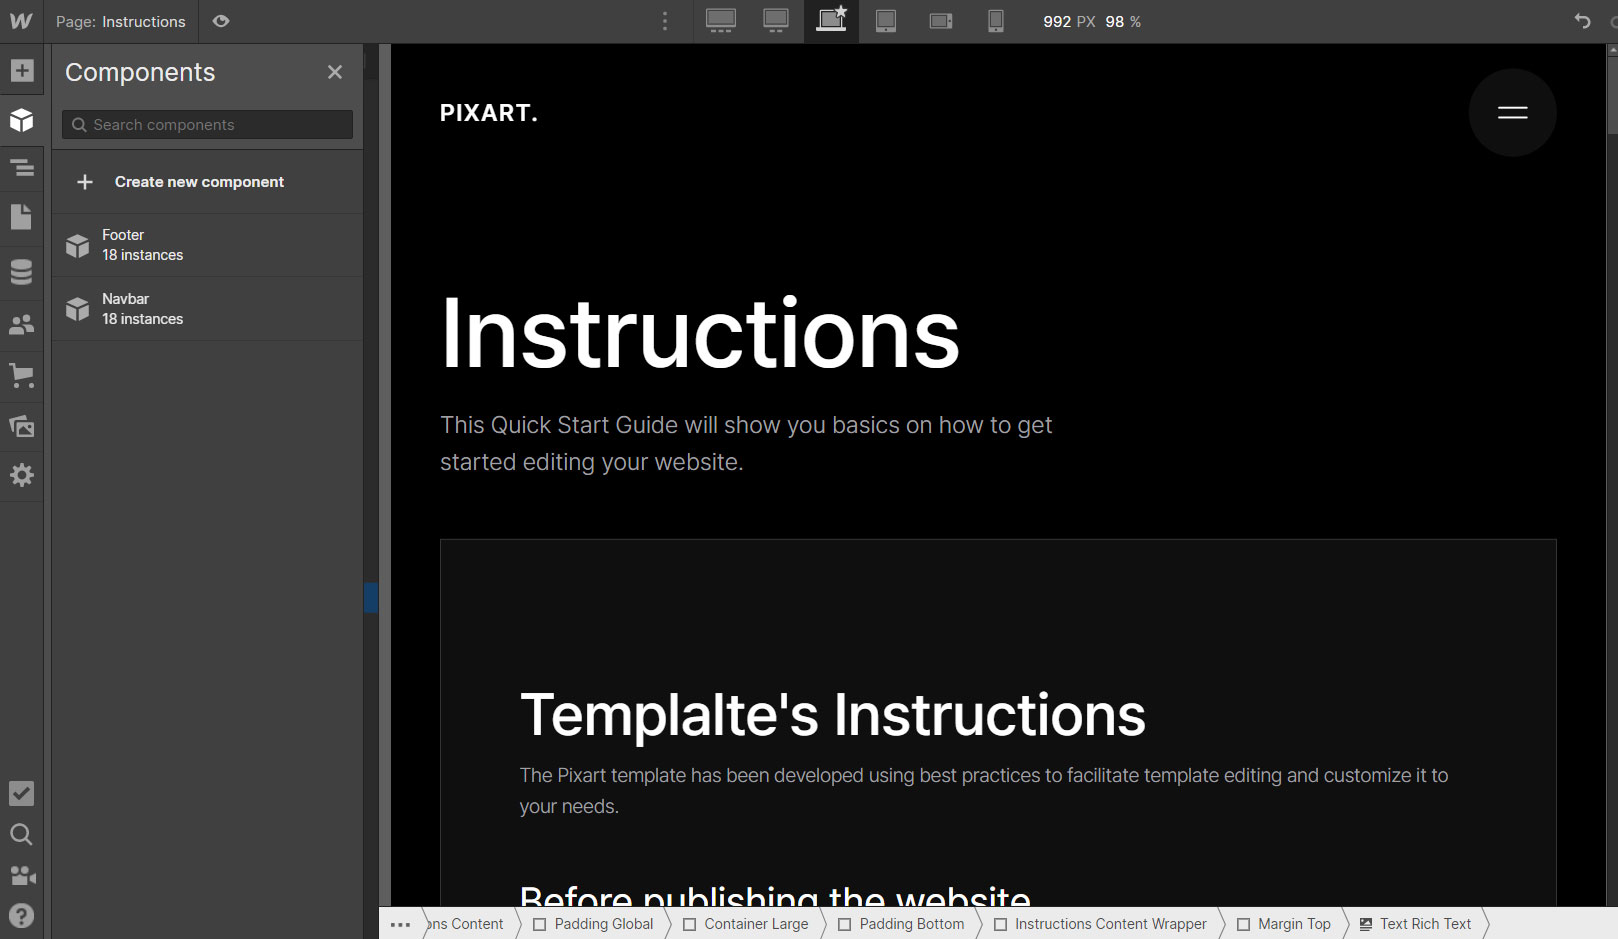Open the Site Settings panel
Image resolution: width=1618 pixels, height=939 pixels.
(22, 476)
